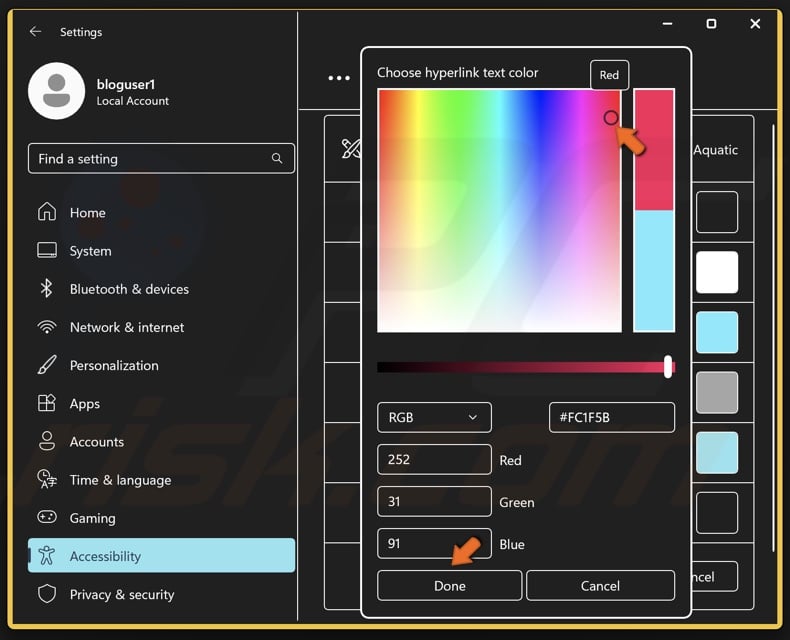Click the Find a setting search box
The height and width of the screenshot is (640, 790).
[x=161, y=158]
